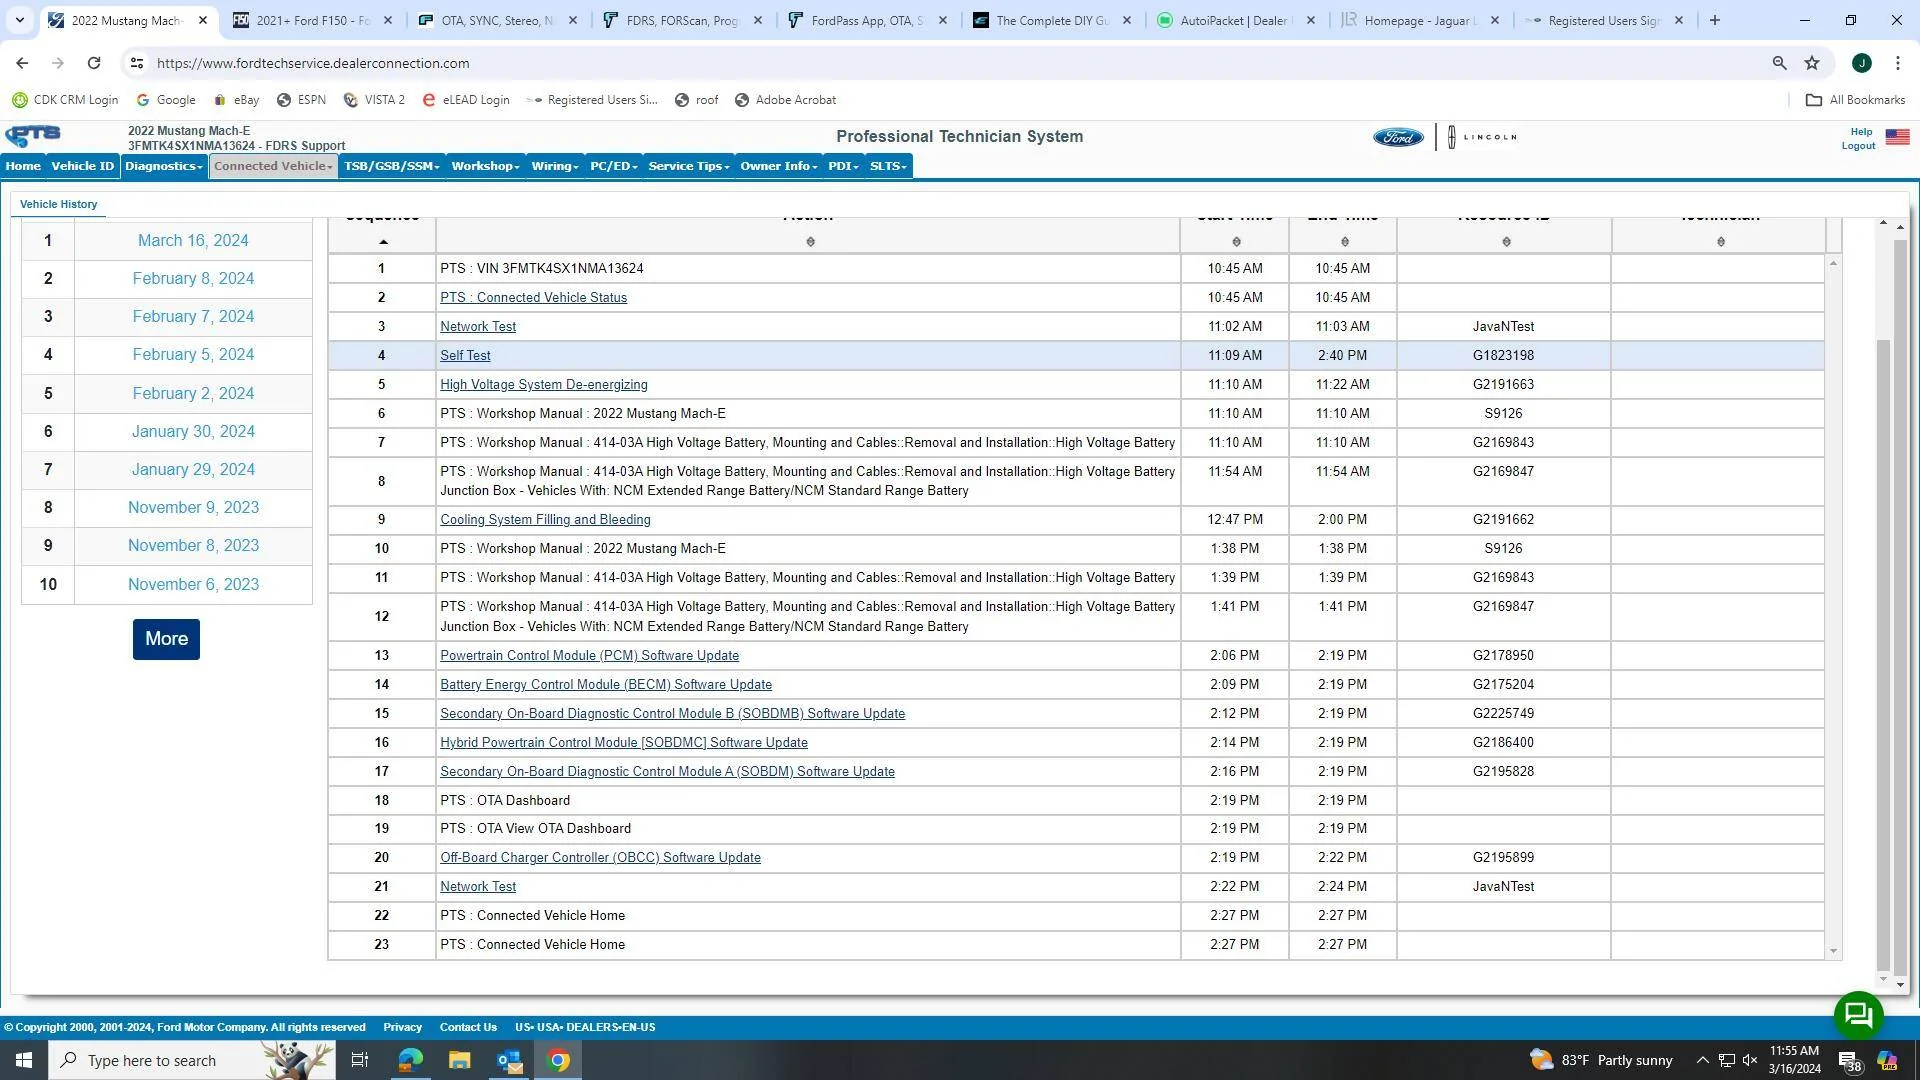Expand the TSB/GSB/SSM menu
The width and height of the screenshot is (1920, 1080).
pyautogui.click(x=392, y=166)
